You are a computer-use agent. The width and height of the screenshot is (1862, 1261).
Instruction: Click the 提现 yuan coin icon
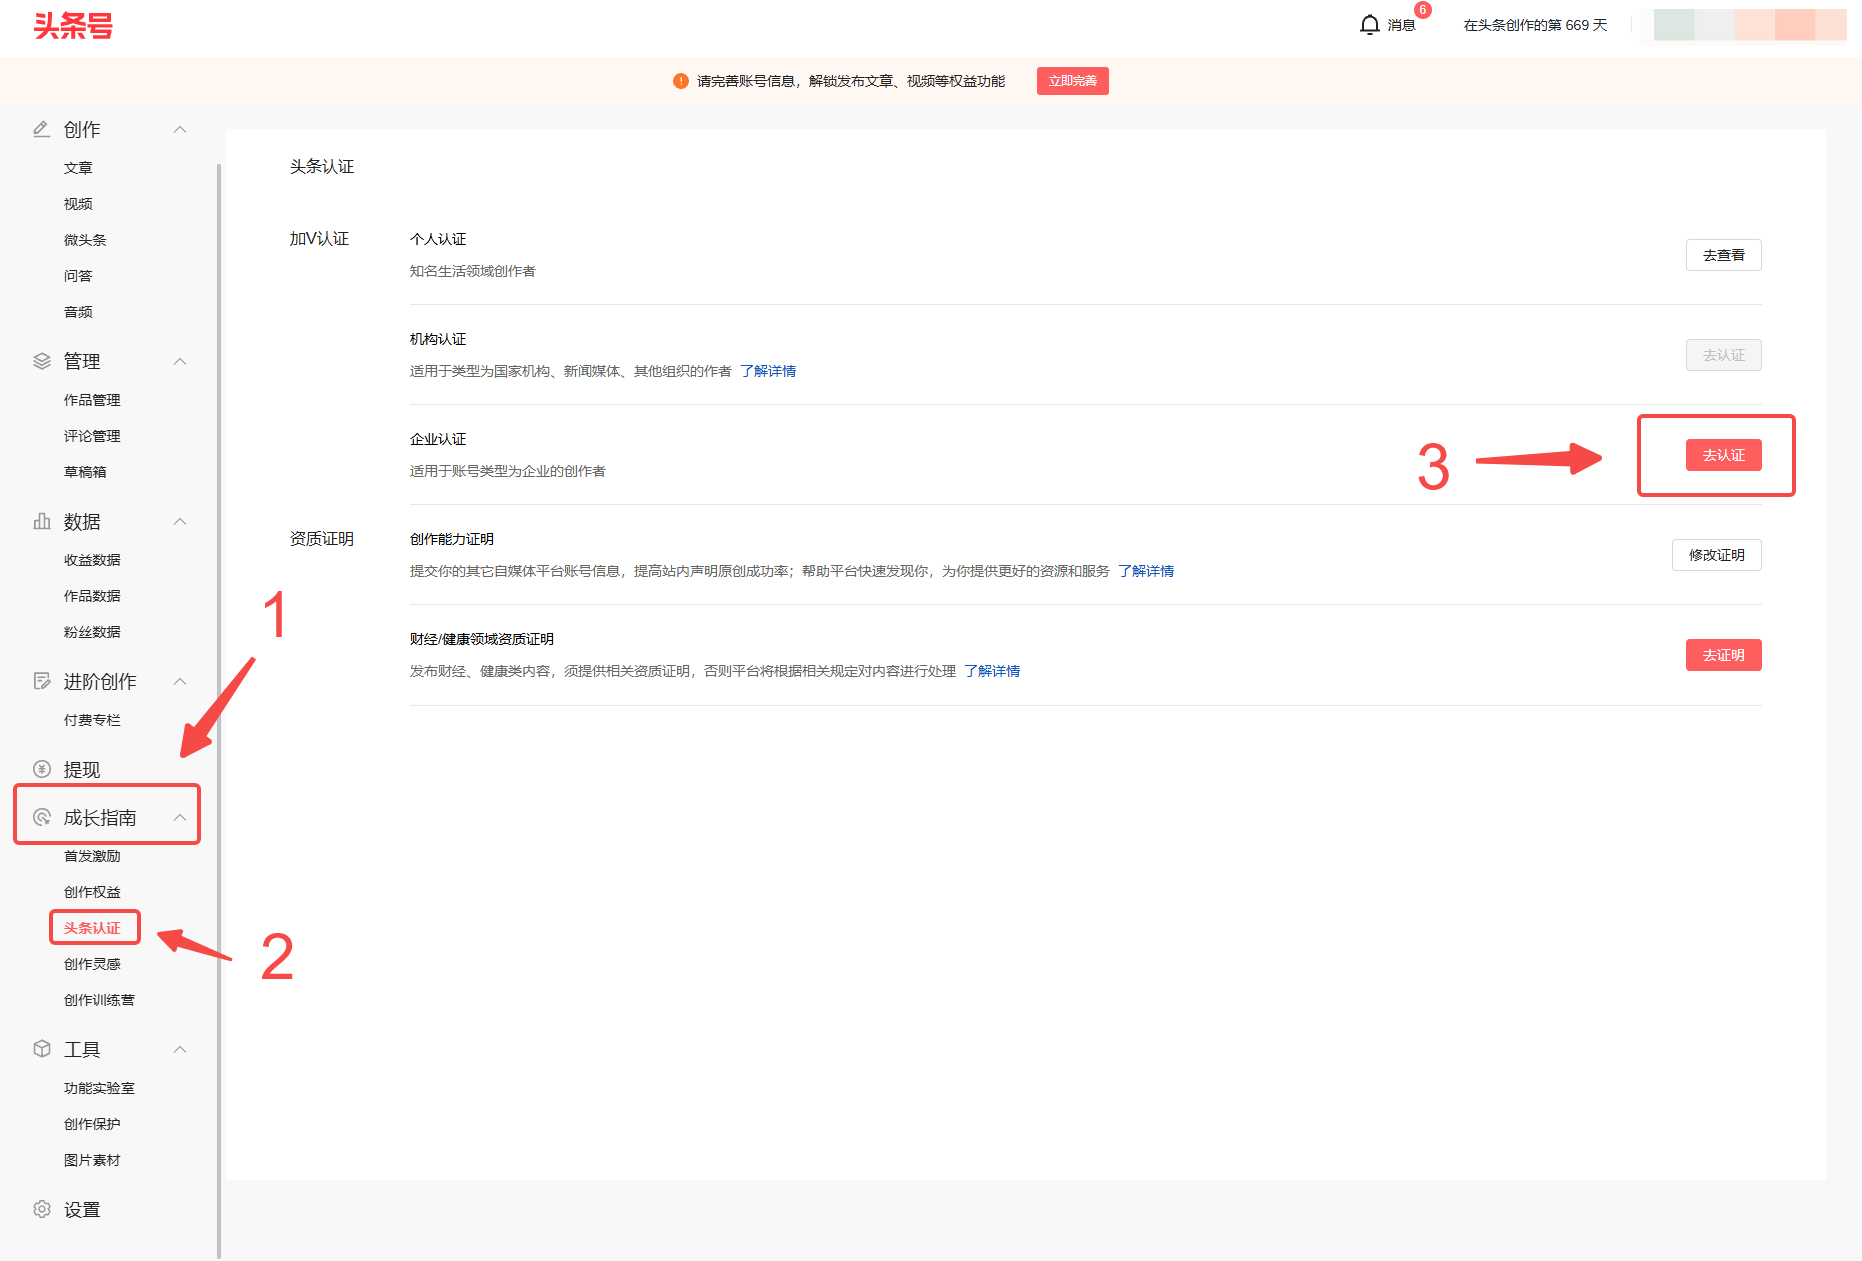42,769
